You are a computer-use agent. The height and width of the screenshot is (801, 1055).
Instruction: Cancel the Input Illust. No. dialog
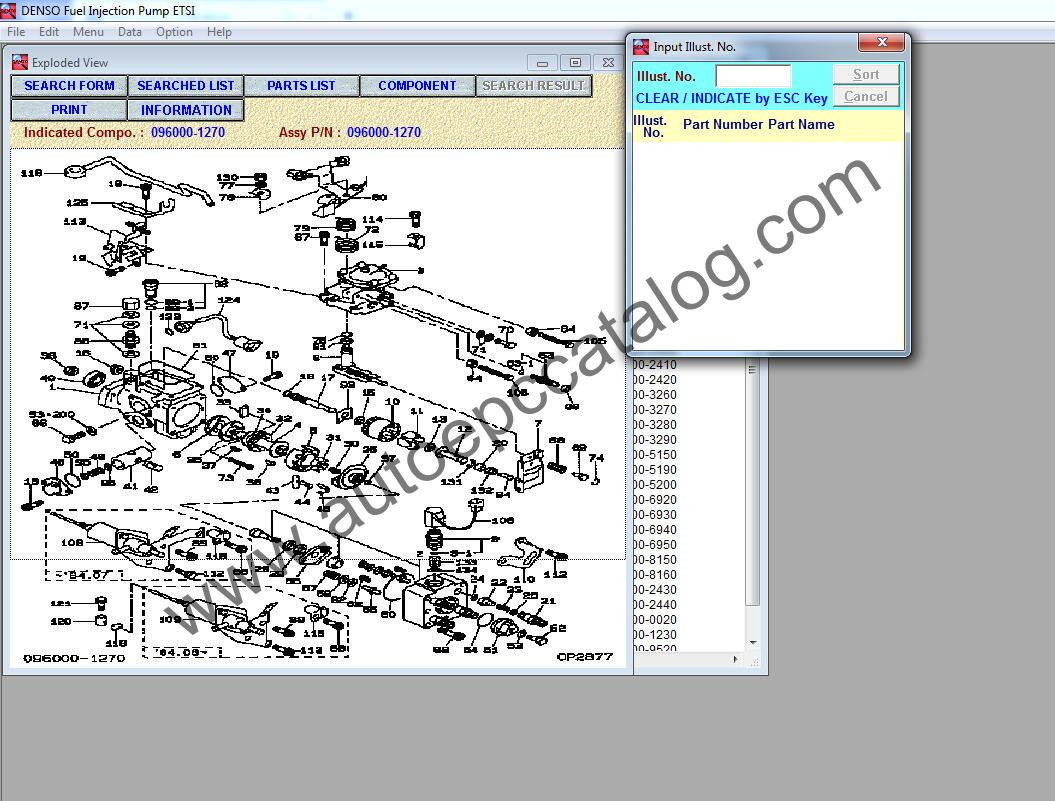point(864,96)
